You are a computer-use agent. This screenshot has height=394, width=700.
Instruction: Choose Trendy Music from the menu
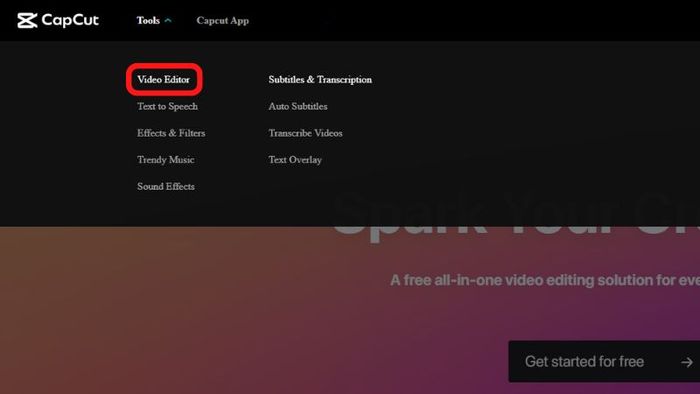point(166,160)
